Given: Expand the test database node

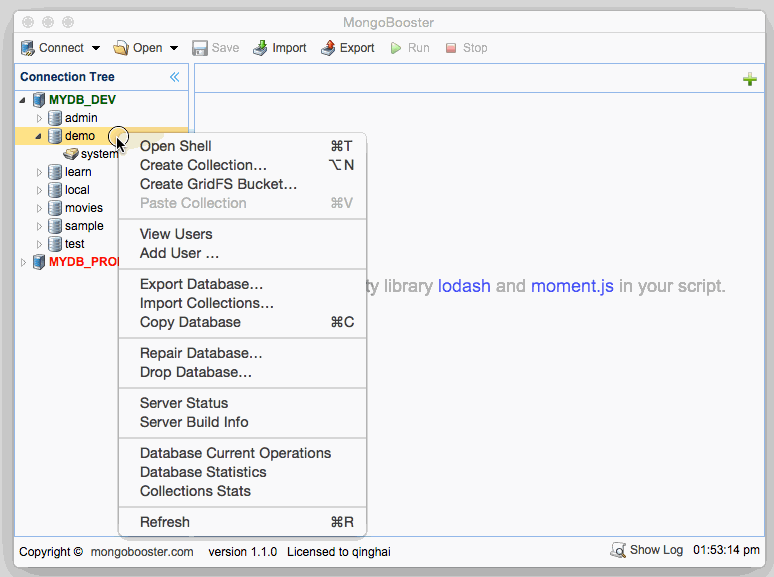Looking at the screenshot, I should (39, 244).
